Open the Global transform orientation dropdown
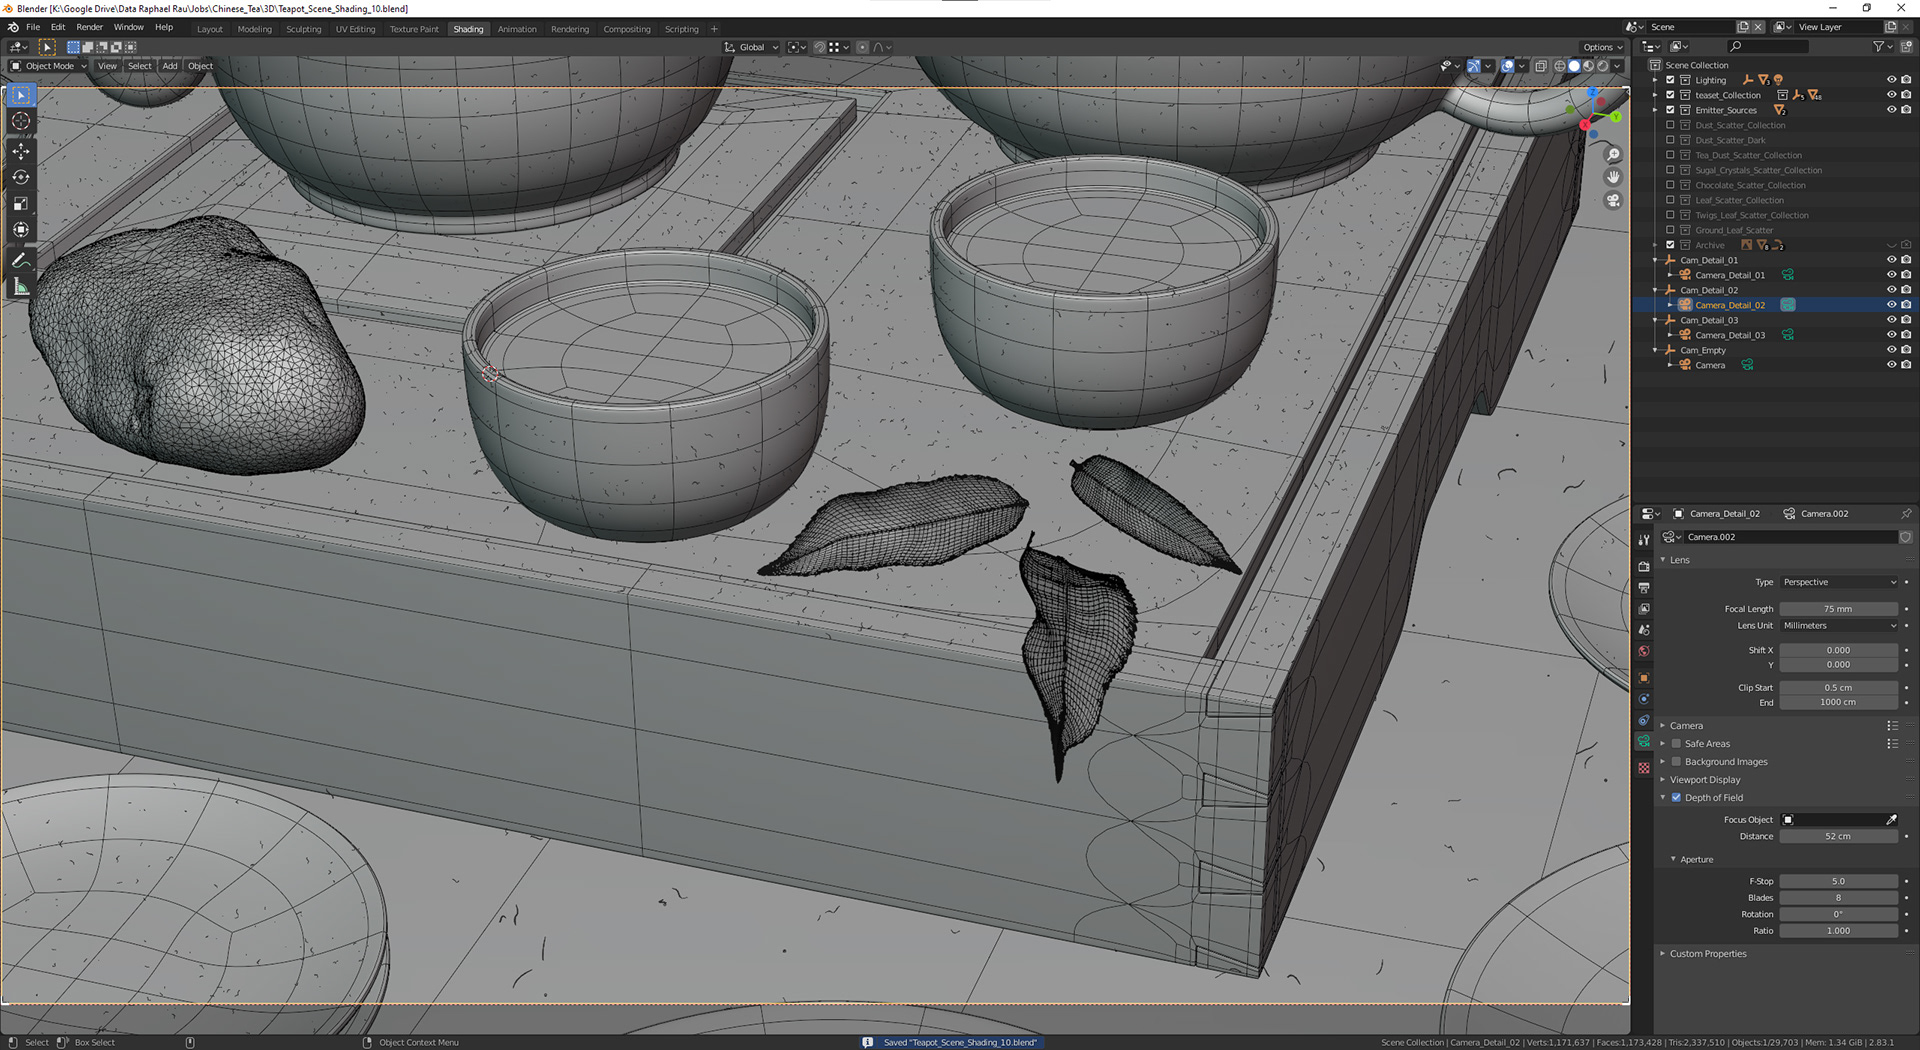The height and width of the screenshot is (1050, 1920). click(x=751, y=47)
